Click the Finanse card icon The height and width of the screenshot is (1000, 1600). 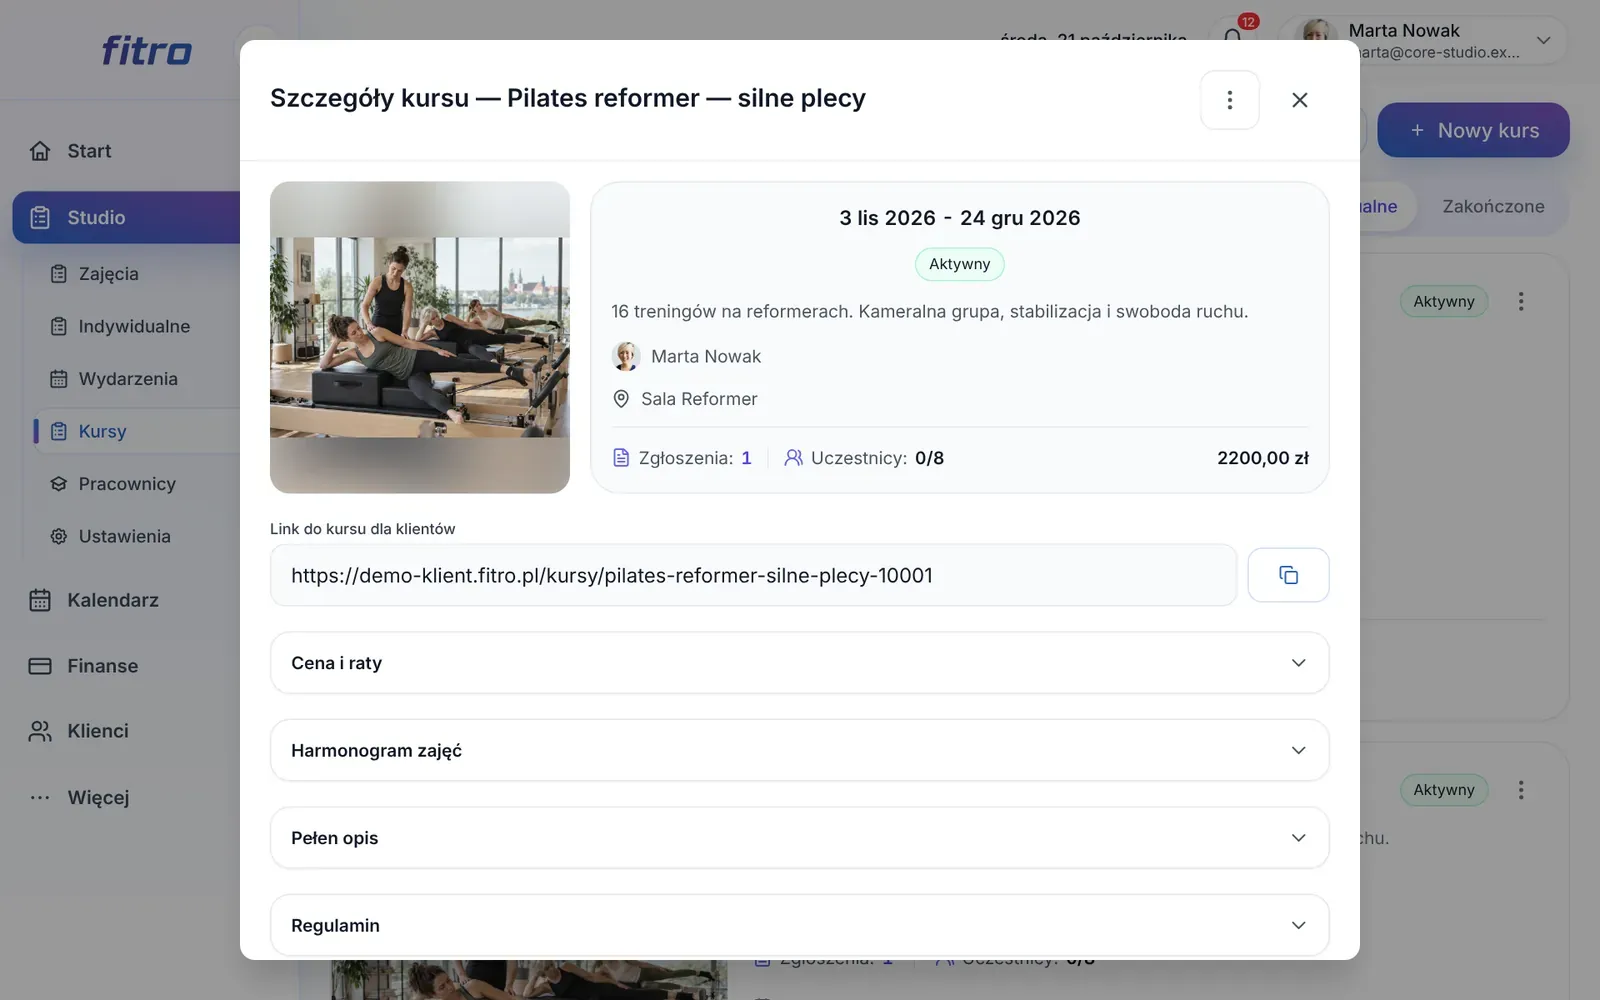40,666
